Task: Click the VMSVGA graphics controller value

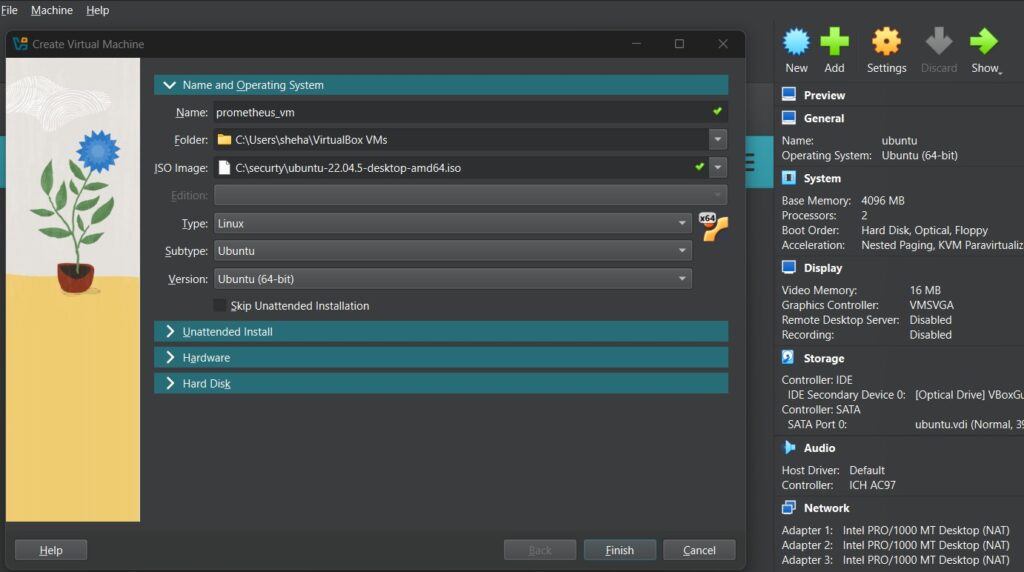Action: pos(931,305)
